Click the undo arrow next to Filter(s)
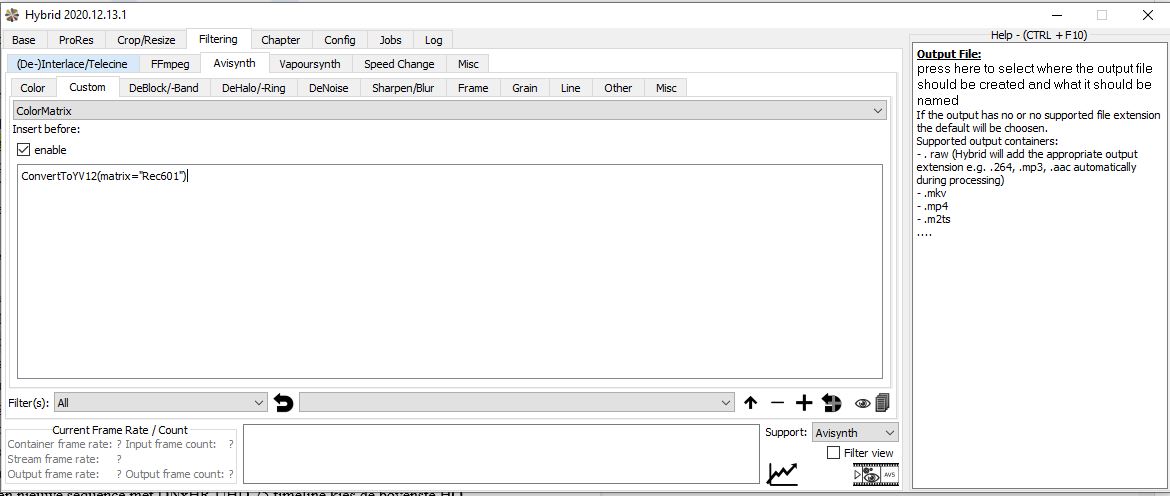Viewport: 1170px width, 496px height. tap(283, 403)
